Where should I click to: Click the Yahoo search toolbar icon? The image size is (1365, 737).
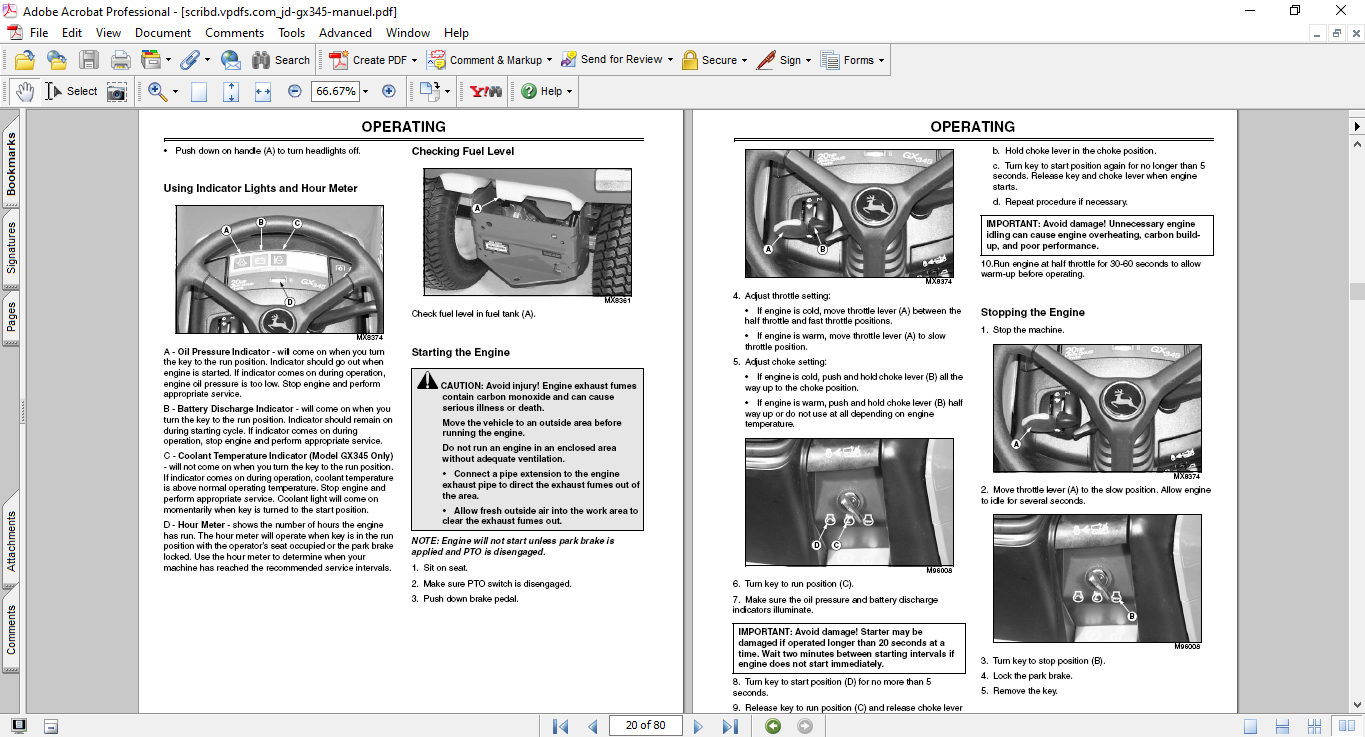point(486,91)
